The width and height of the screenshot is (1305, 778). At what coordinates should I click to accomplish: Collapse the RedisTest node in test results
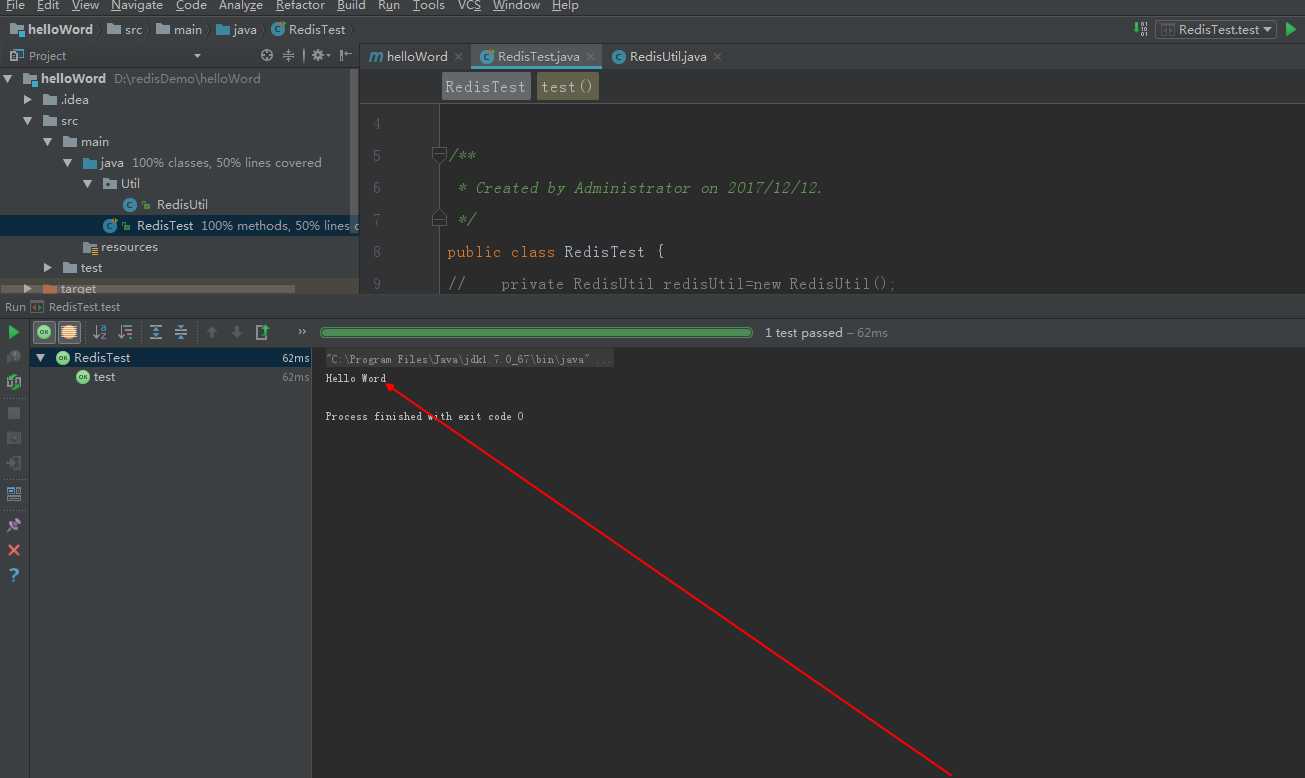(41, 357)
